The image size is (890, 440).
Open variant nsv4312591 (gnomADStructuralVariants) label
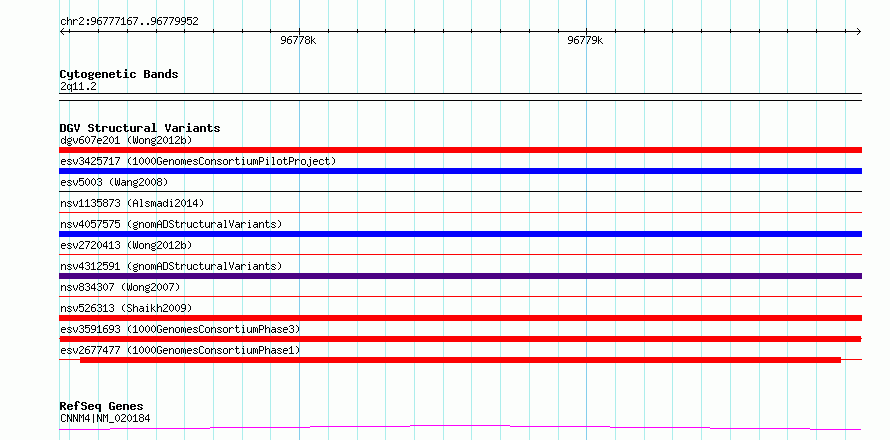click(171, 266)
